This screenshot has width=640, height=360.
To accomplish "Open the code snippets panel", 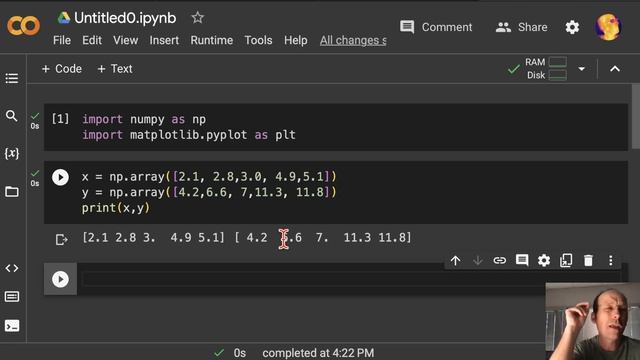I will 12,268.
